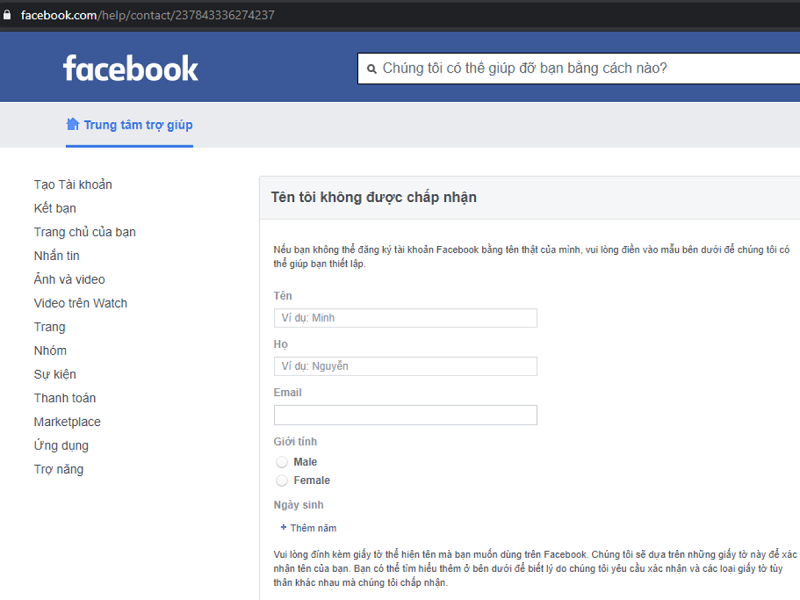Go to Trang chủ của bạn topic
800x600 pixels.
(x=85, y=232)
